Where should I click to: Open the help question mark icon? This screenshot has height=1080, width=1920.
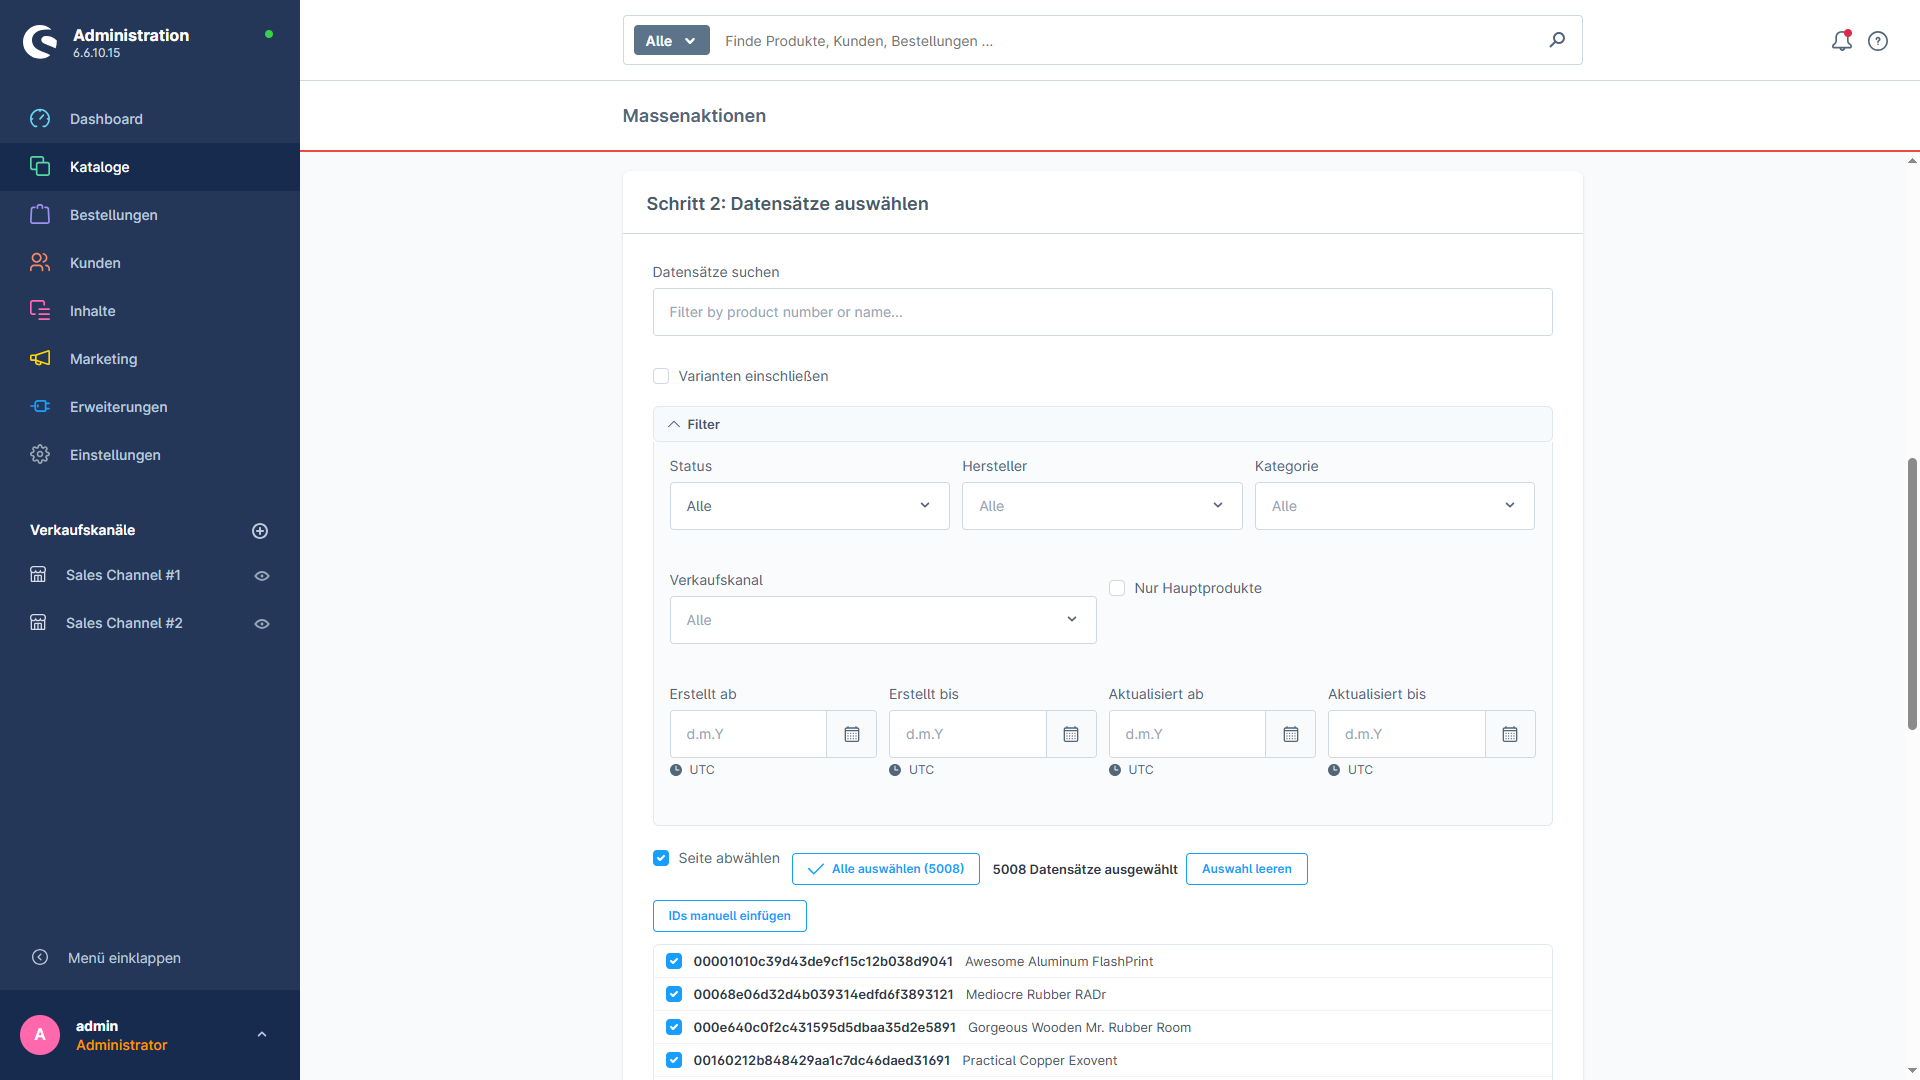pos(1878,41)
